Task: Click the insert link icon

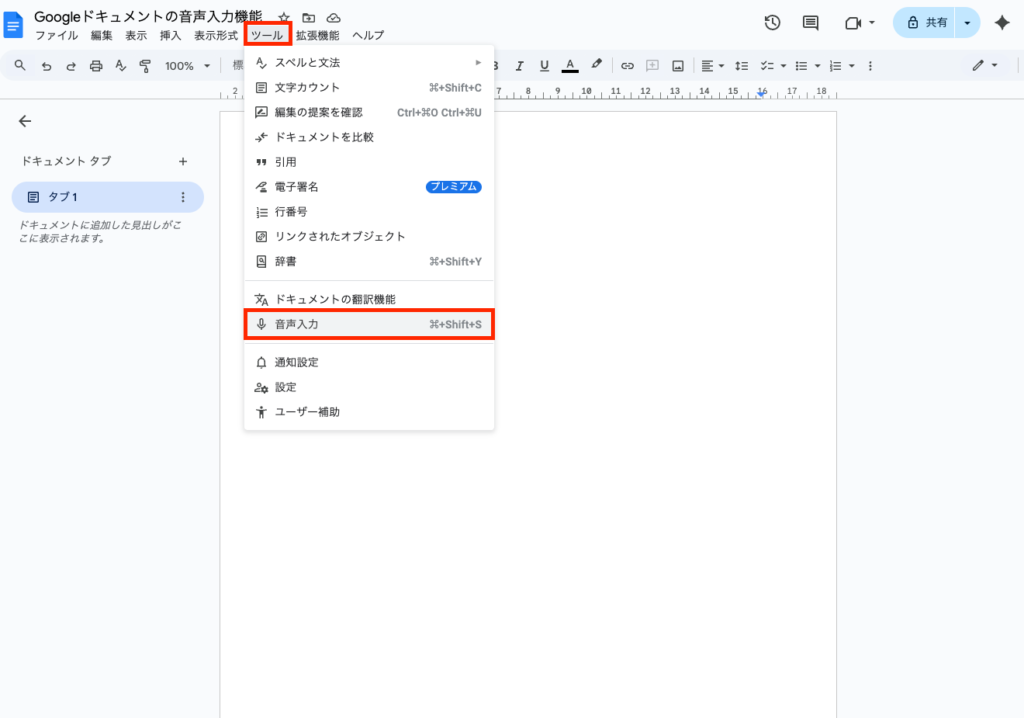Action: point(627,66)
